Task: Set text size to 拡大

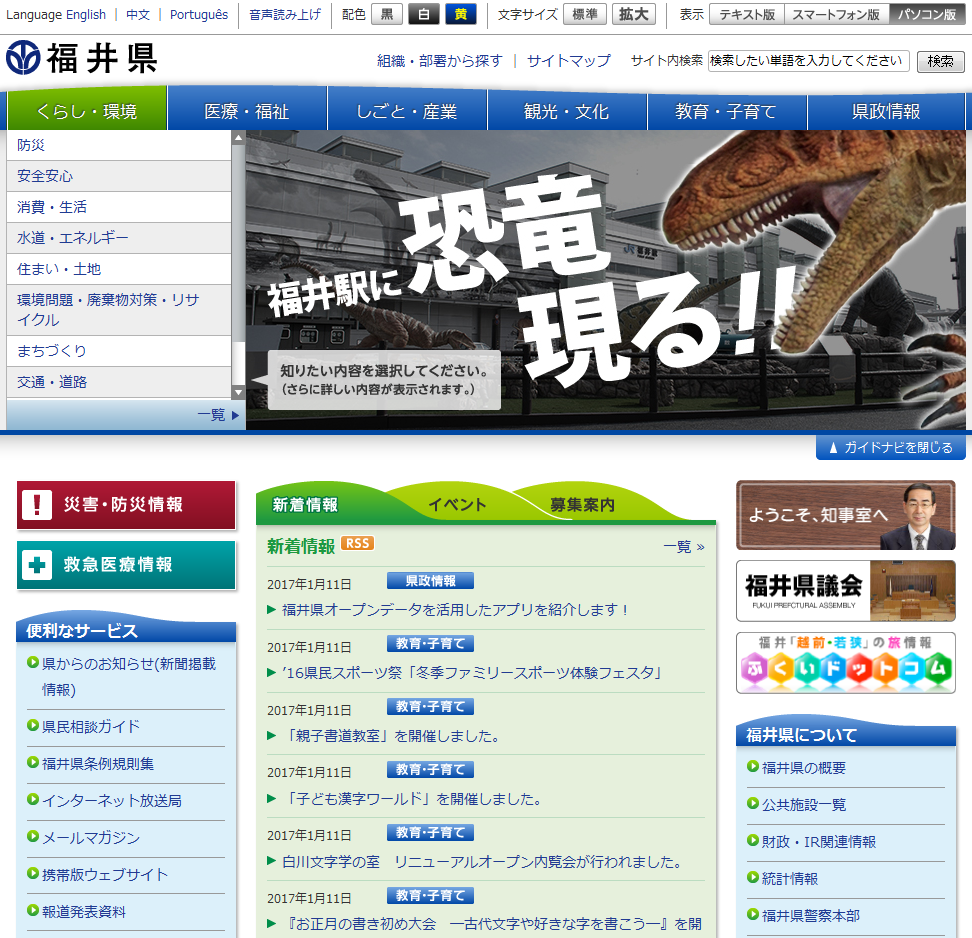Action: [x=634, y=14]
